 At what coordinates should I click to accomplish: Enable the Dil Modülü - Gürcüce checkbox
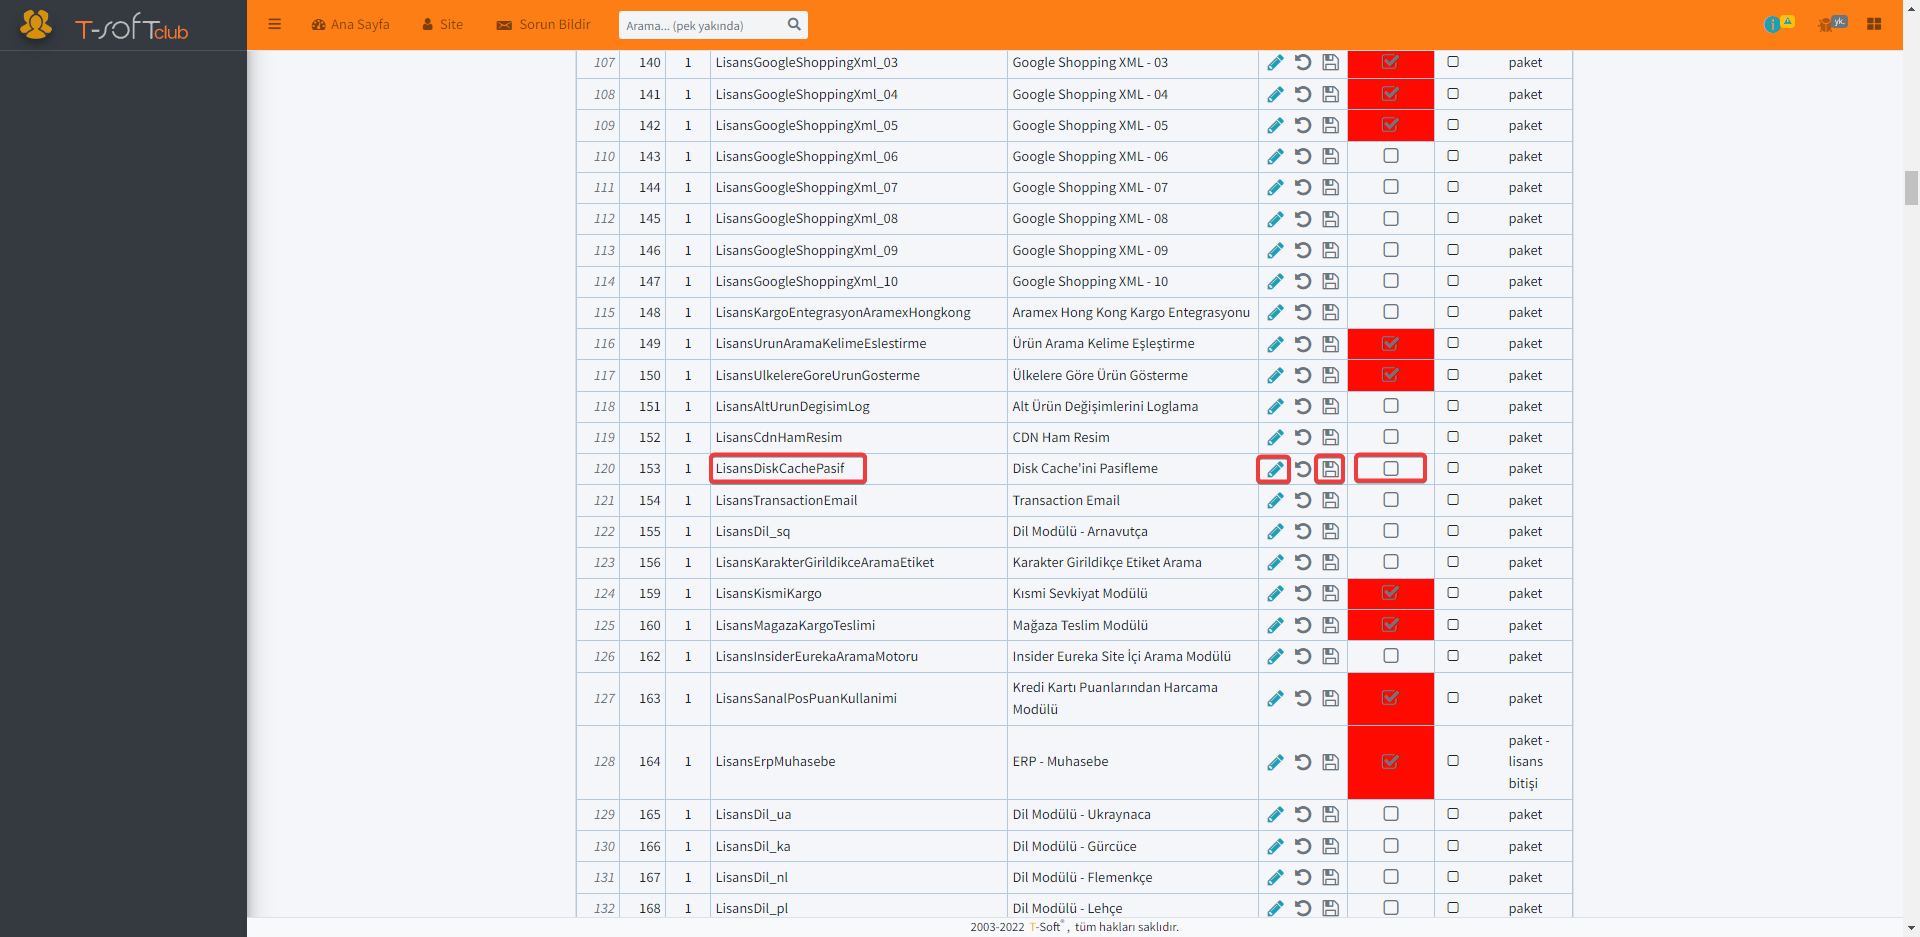pos(1391,845)
